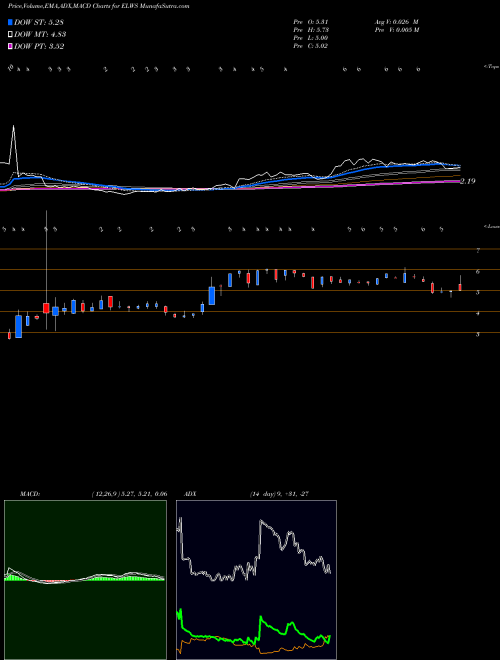Click the blue DOW ST legend swatch
500x660 pixels.
[x=10, y=22]
